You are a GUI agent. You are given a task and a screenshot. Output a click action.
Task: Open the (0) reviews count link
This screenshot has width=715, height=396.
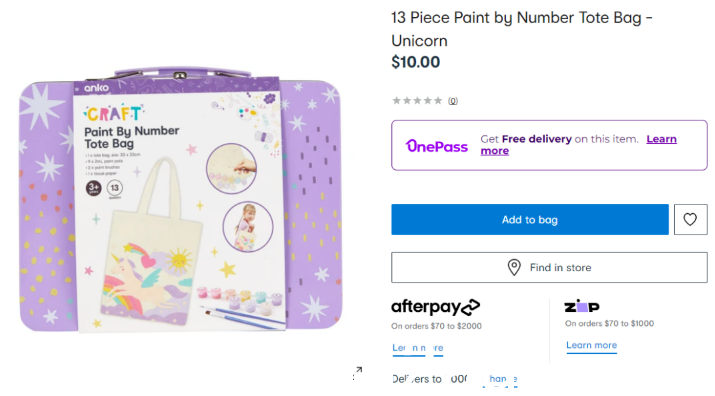coord(452,101)
